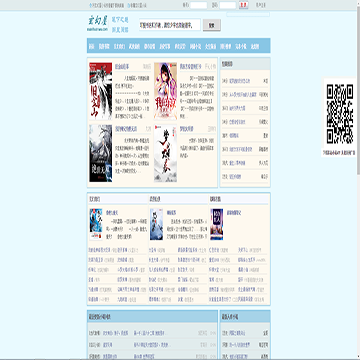The height and width of the screenshot is (360, 360).
Task: Click the QR code image on the right
Action: (x=340, y=114)
